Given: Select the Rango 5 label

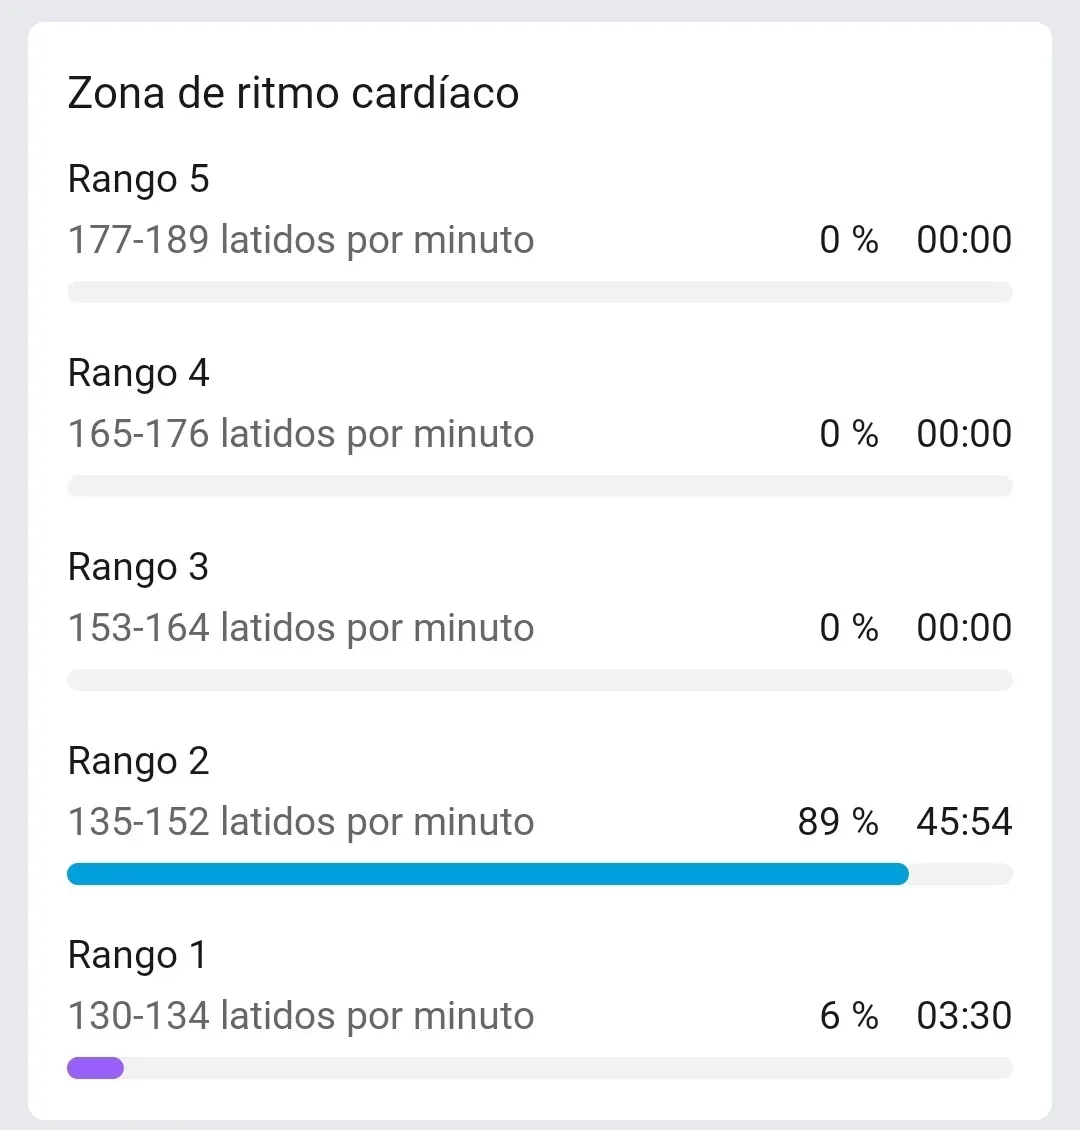Looking at the screenshot, I should tap(138, 179).
